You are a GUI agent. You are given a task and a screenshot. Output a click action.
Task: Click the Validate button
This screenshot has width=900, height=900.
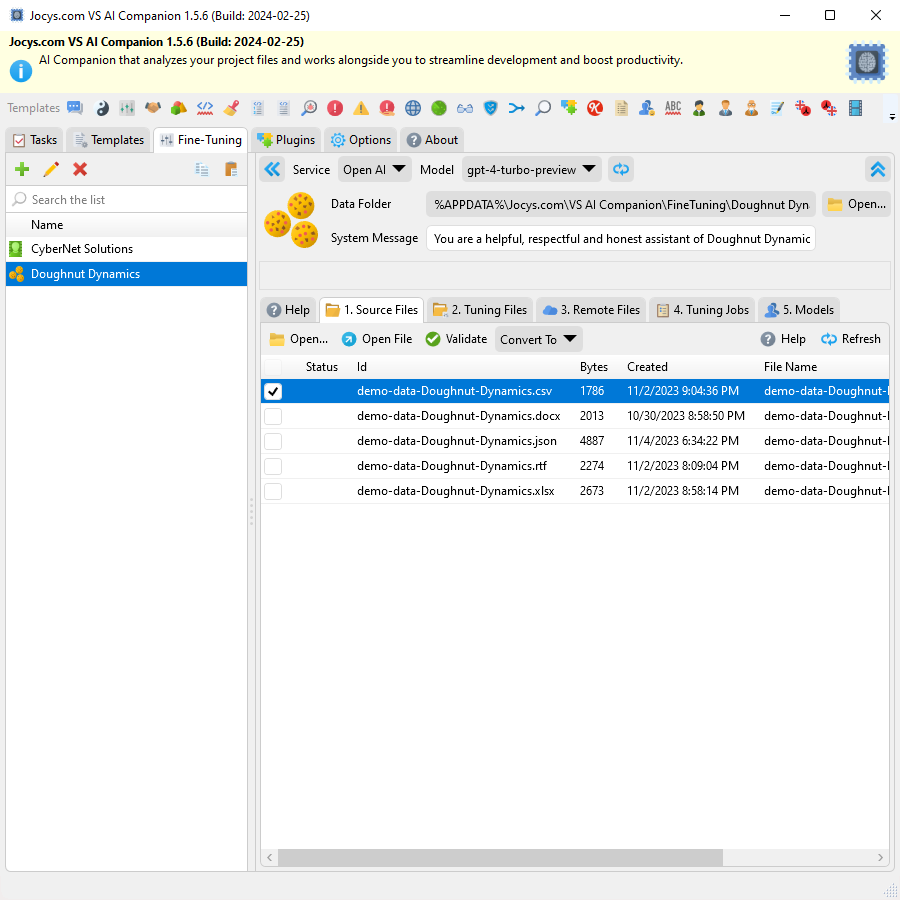457,338
